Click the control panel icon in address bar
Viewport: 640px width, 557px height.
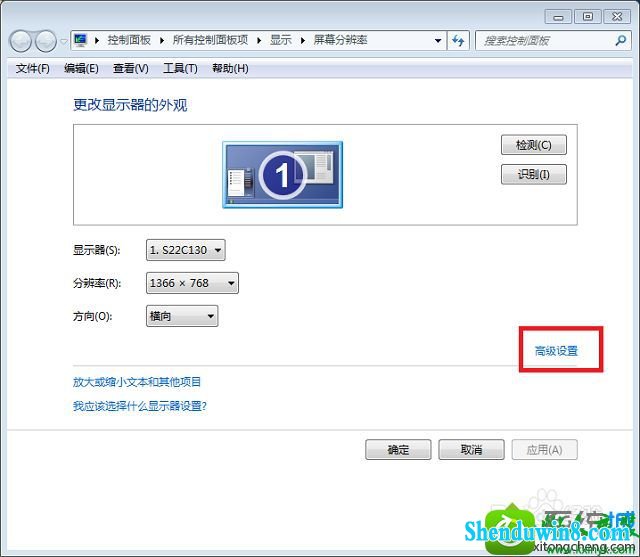point(80,40)
